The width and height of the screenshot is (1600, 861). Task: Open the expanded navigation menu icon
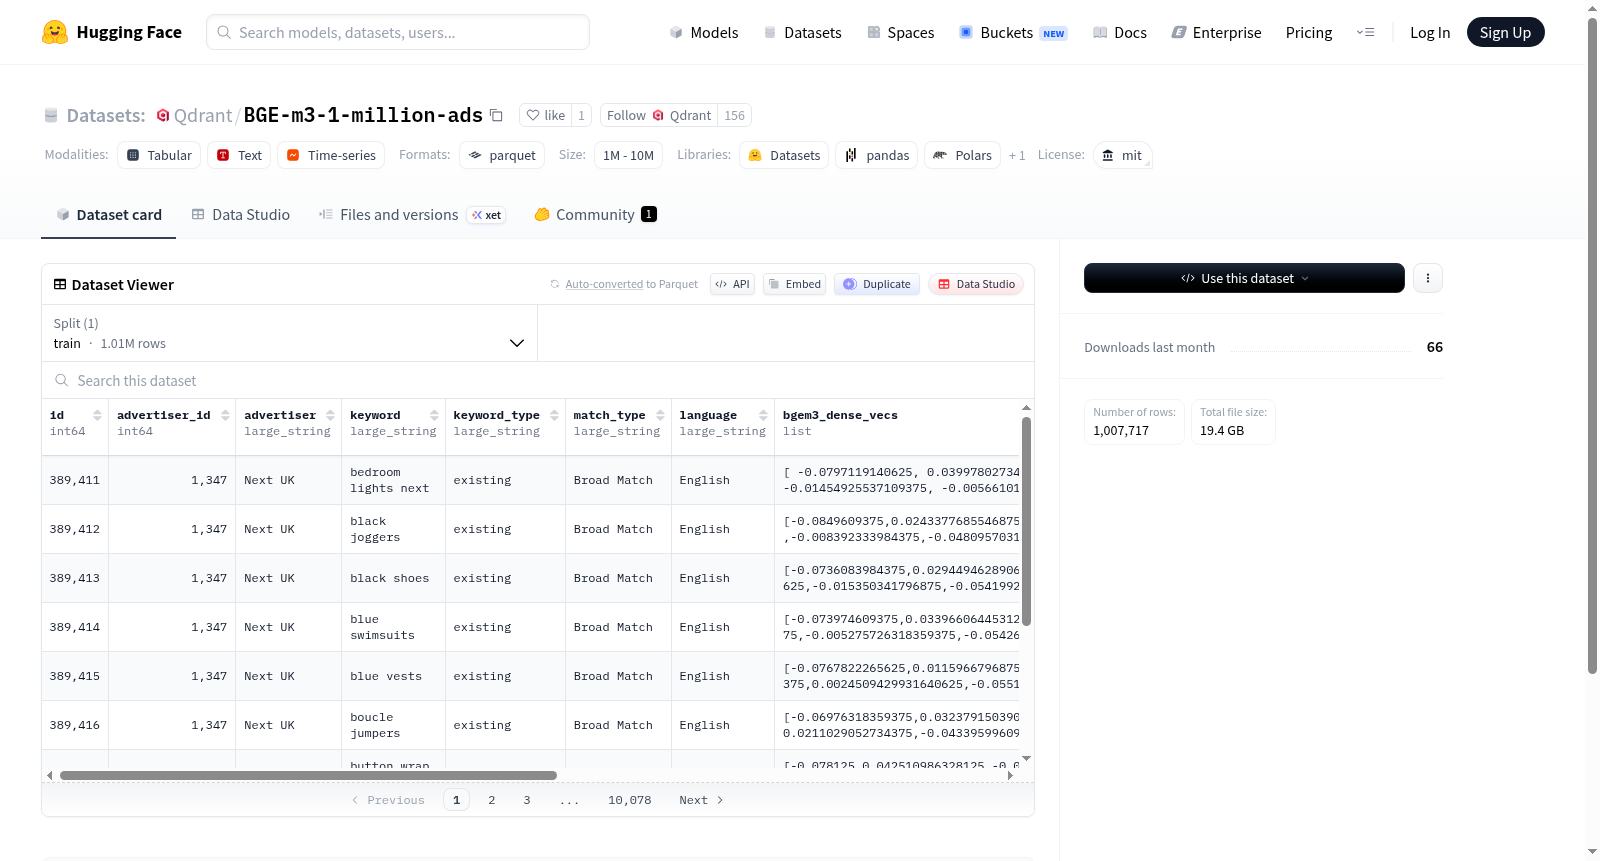(x=1365, y=32)
